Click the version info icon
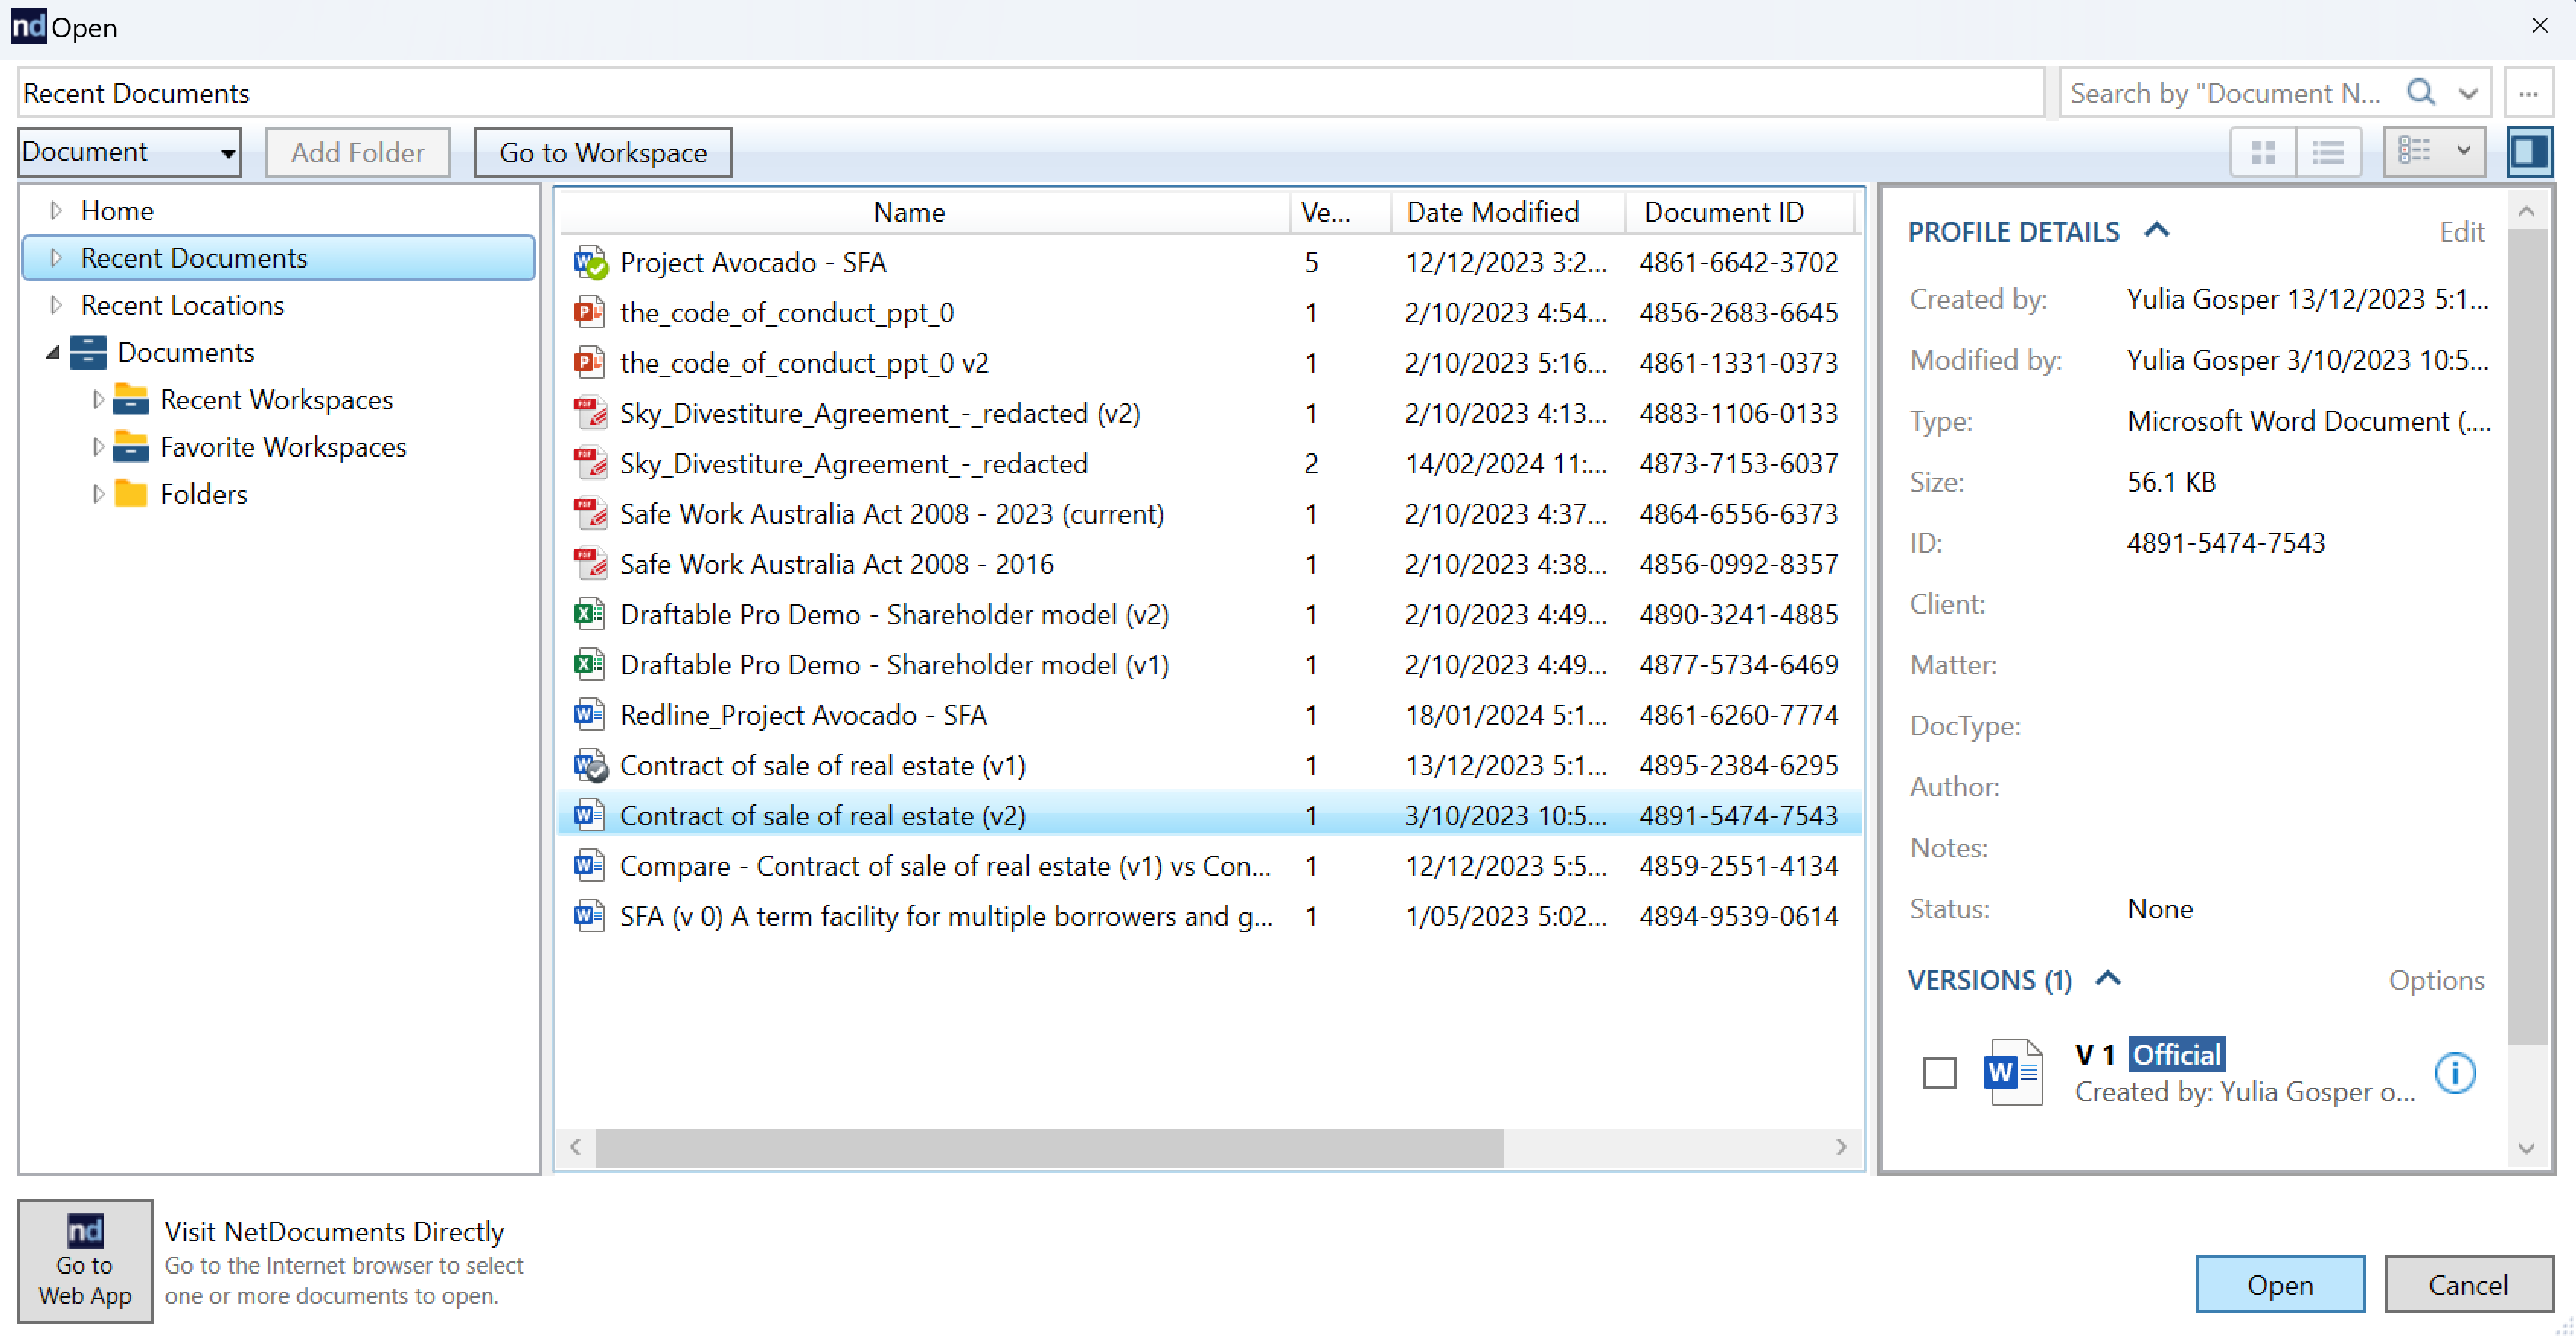2576x1336 pixels. tap(2455, 1073)
